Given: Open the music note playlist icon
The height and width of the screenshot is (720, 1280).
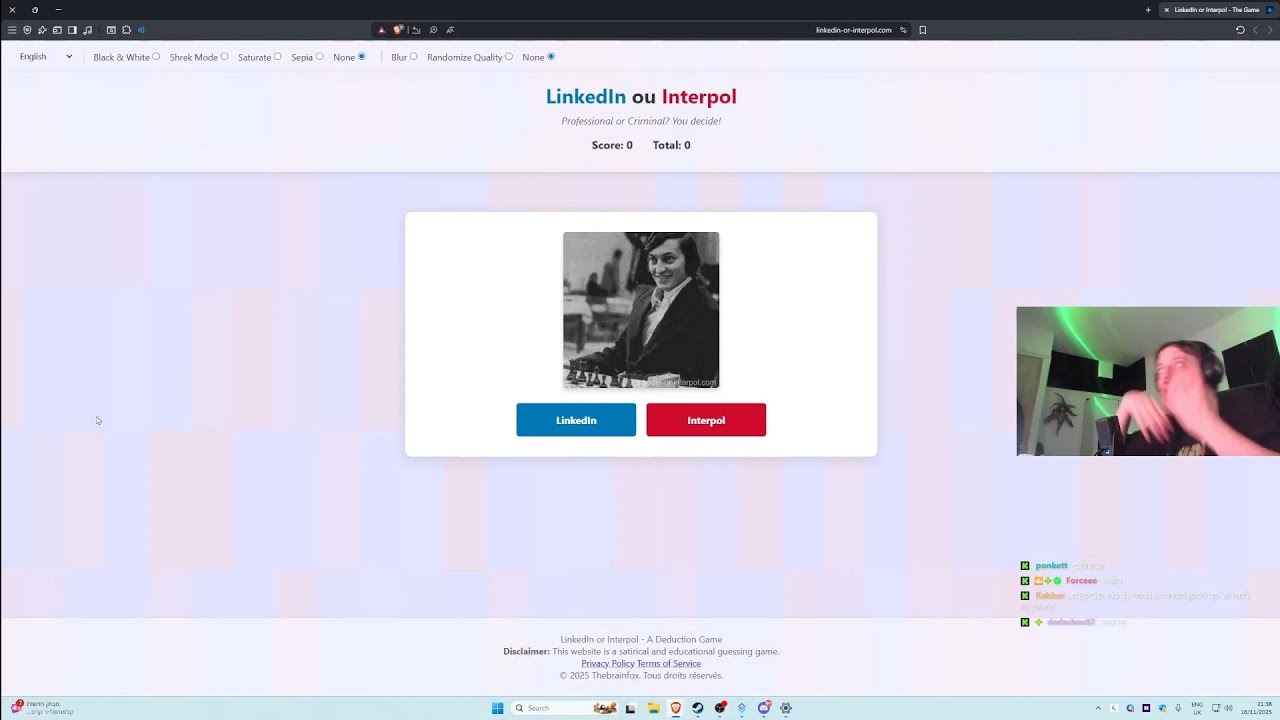Looking at the screenshot, I should tap(87, 30).
